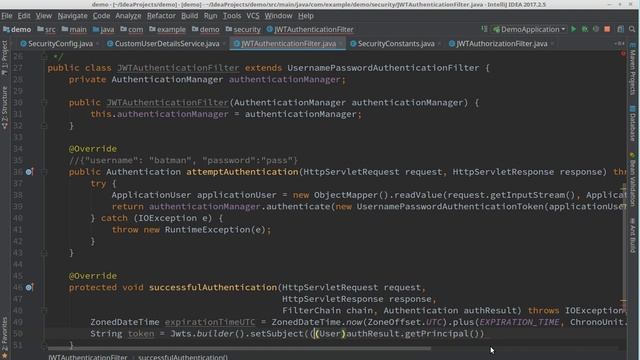Image resolution: width=640 pixels, height=360 pixels.
Task: Stop the running application with red square
Action: coord(607,29)
